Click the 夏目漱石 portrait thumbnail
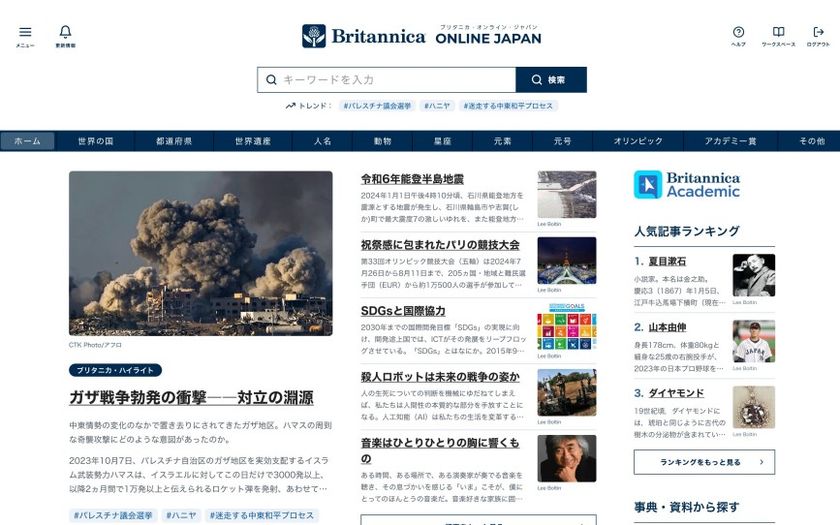 pyautogui.click(x=754, y=275)
